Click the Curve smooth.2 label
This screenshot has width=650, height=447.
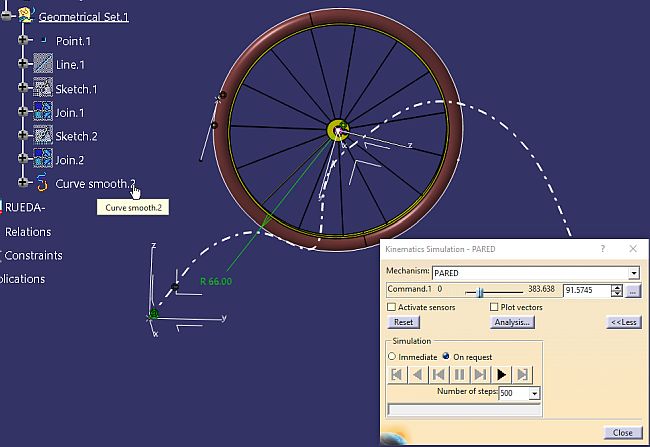(x=95, y=184)
